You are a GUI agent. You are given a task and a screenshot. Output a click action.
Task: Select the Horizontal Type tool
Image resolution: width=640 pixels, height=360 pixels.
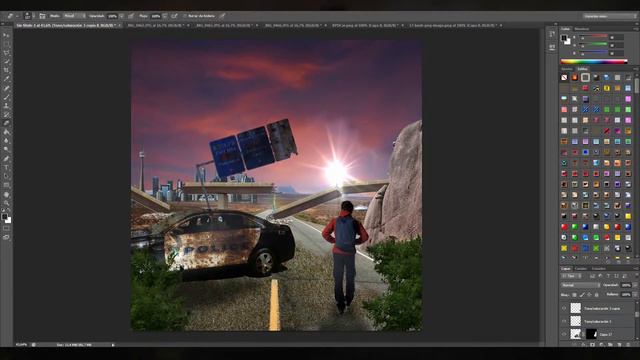pyautogui.click(x=7, y=168)
